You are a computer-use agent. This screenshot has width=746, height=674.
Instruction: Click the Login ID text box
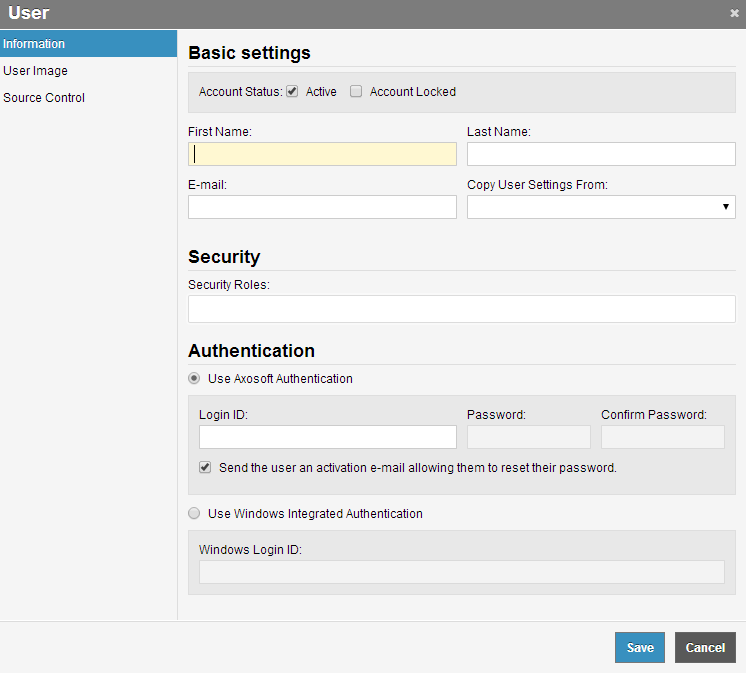tap(328, 437)
